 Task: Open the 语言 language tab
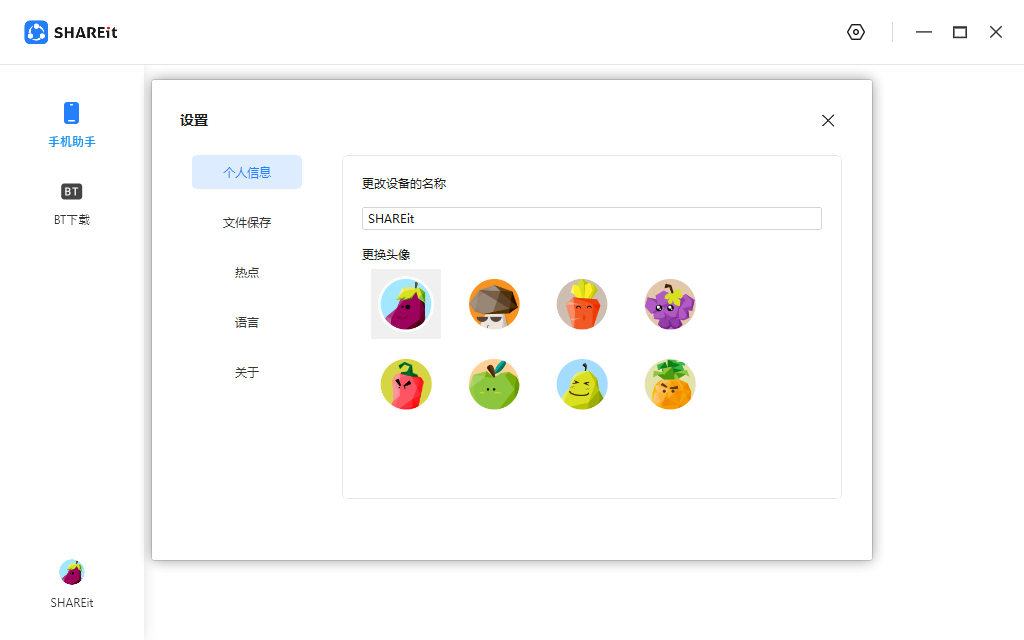247,323
